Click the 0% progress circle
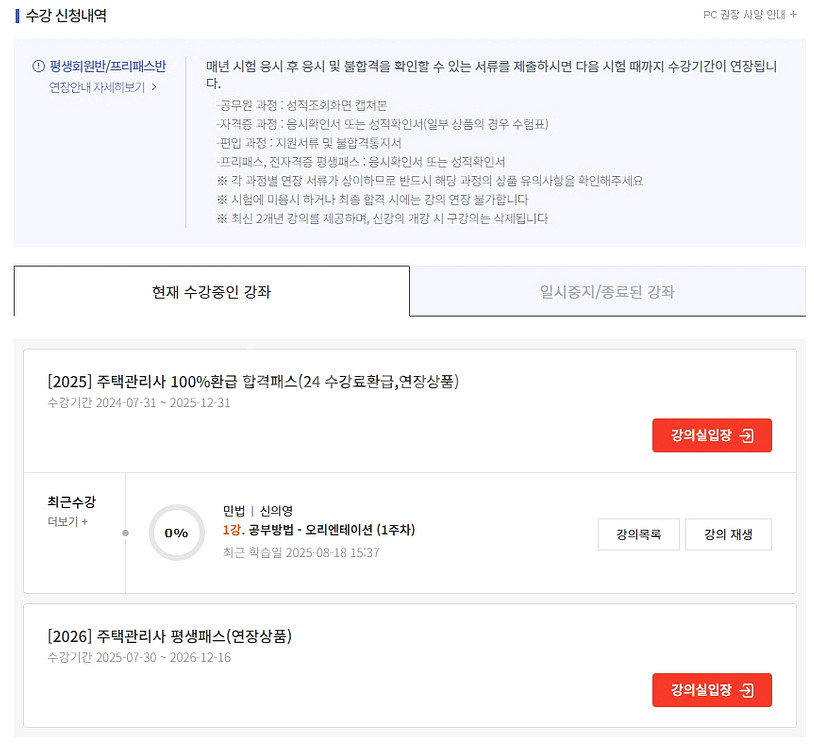This screenshot has width=814, height=750. click(x=176, y=532)
